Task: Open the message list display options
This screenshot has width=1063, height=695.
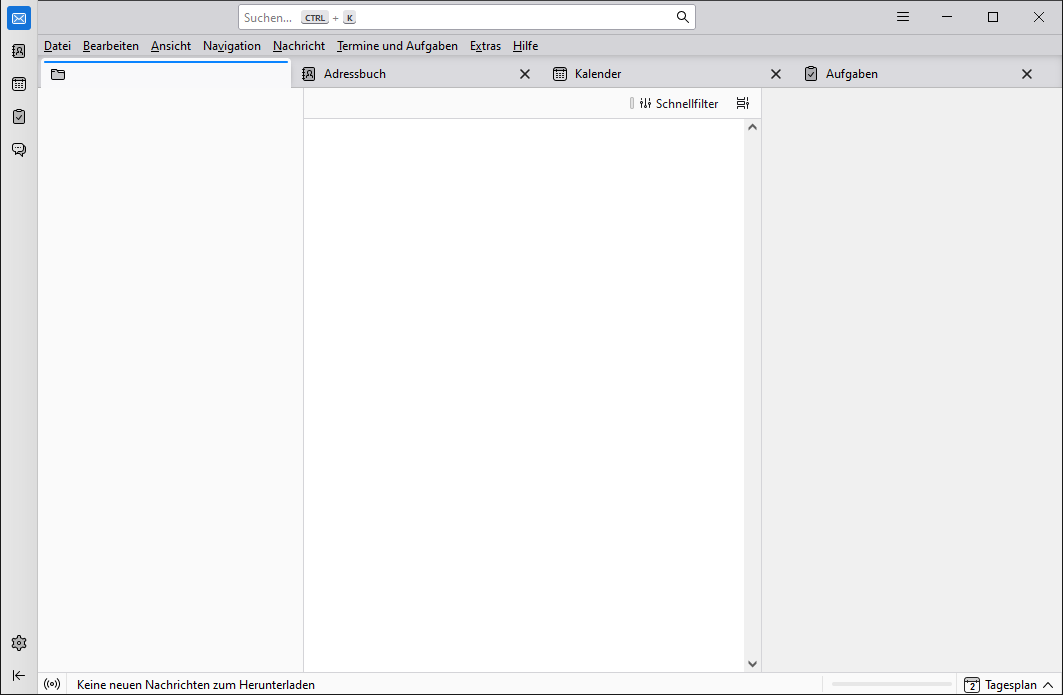Action: coord(742,103)
